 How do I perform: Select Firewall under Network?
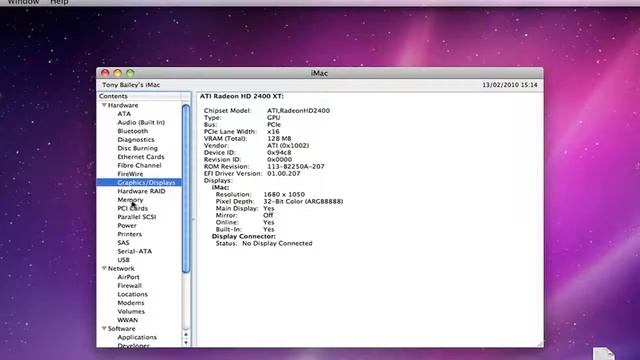[129, 286]
